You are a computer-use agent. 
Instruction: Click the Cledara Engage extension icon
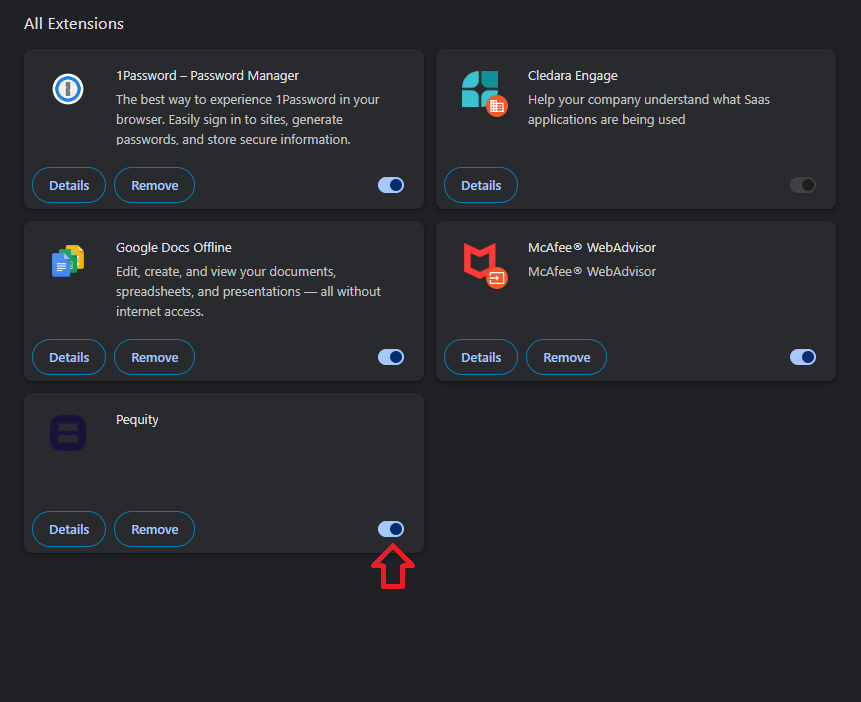pyautogui.click(x=484, y=93)
